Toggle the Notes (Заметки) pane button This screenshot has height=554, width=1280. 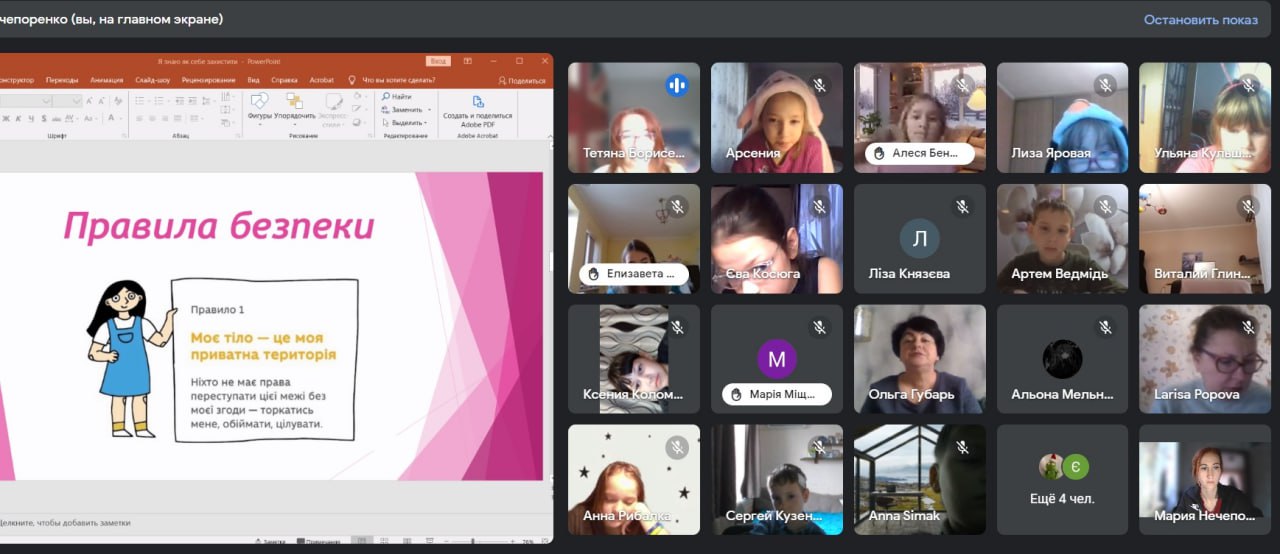tap(268, 541)
